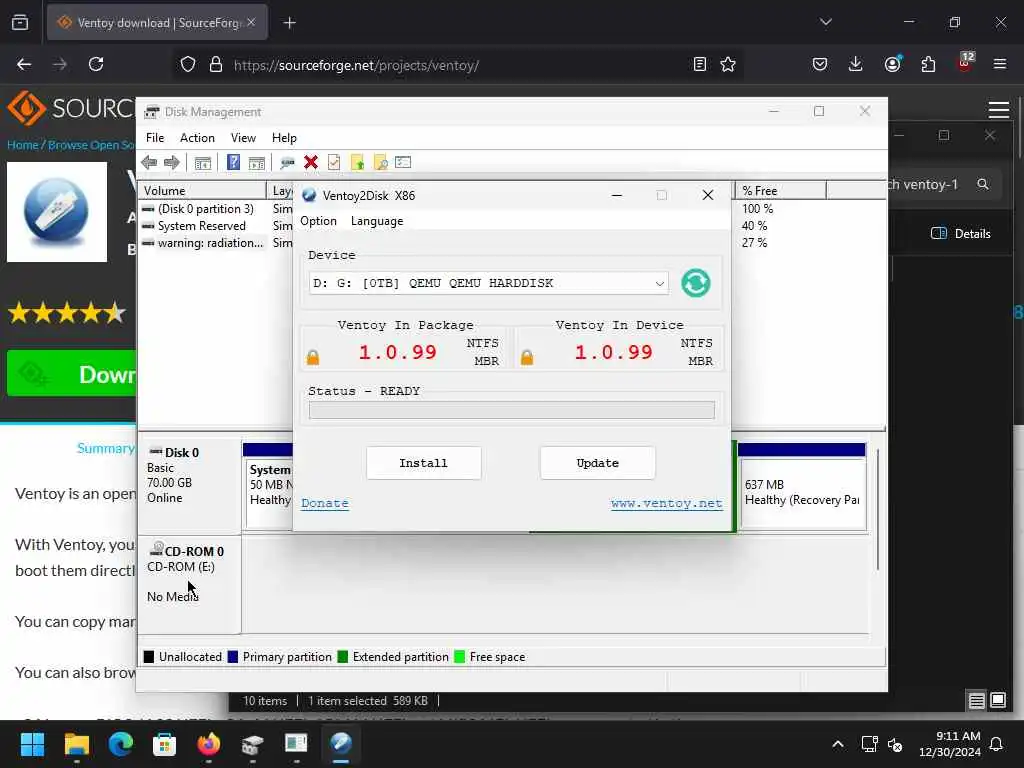Click Browse Open Source breadcrumb link
This screenshot has height=768, width=1024.
pyautogui.click(x=91, y=145)
